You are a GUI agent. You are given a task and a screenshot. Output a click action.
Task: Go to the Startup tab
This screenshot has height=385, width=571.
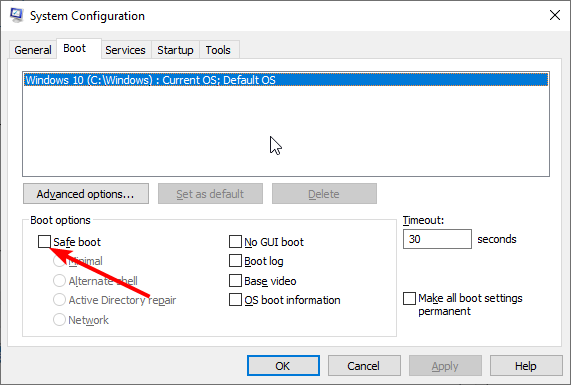[175, 50]
